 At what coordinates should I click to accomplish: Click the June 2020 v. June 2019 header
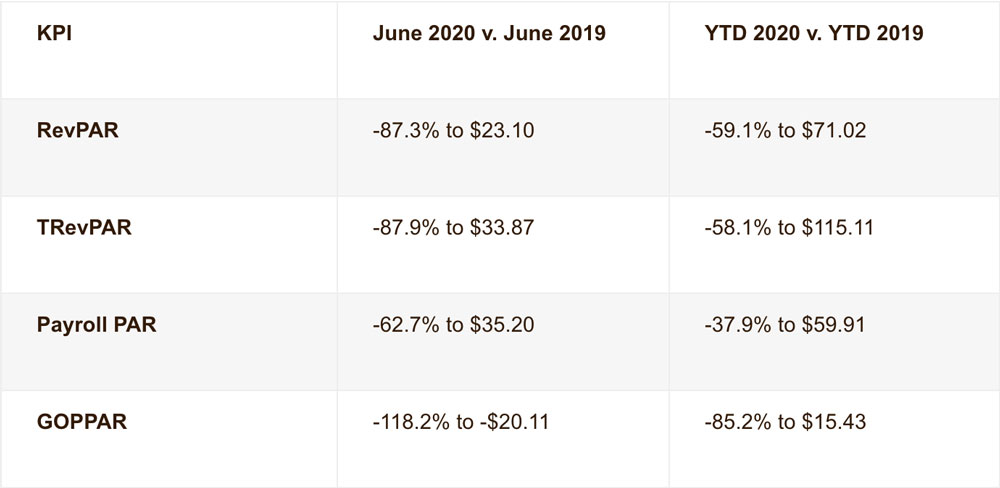489,33
